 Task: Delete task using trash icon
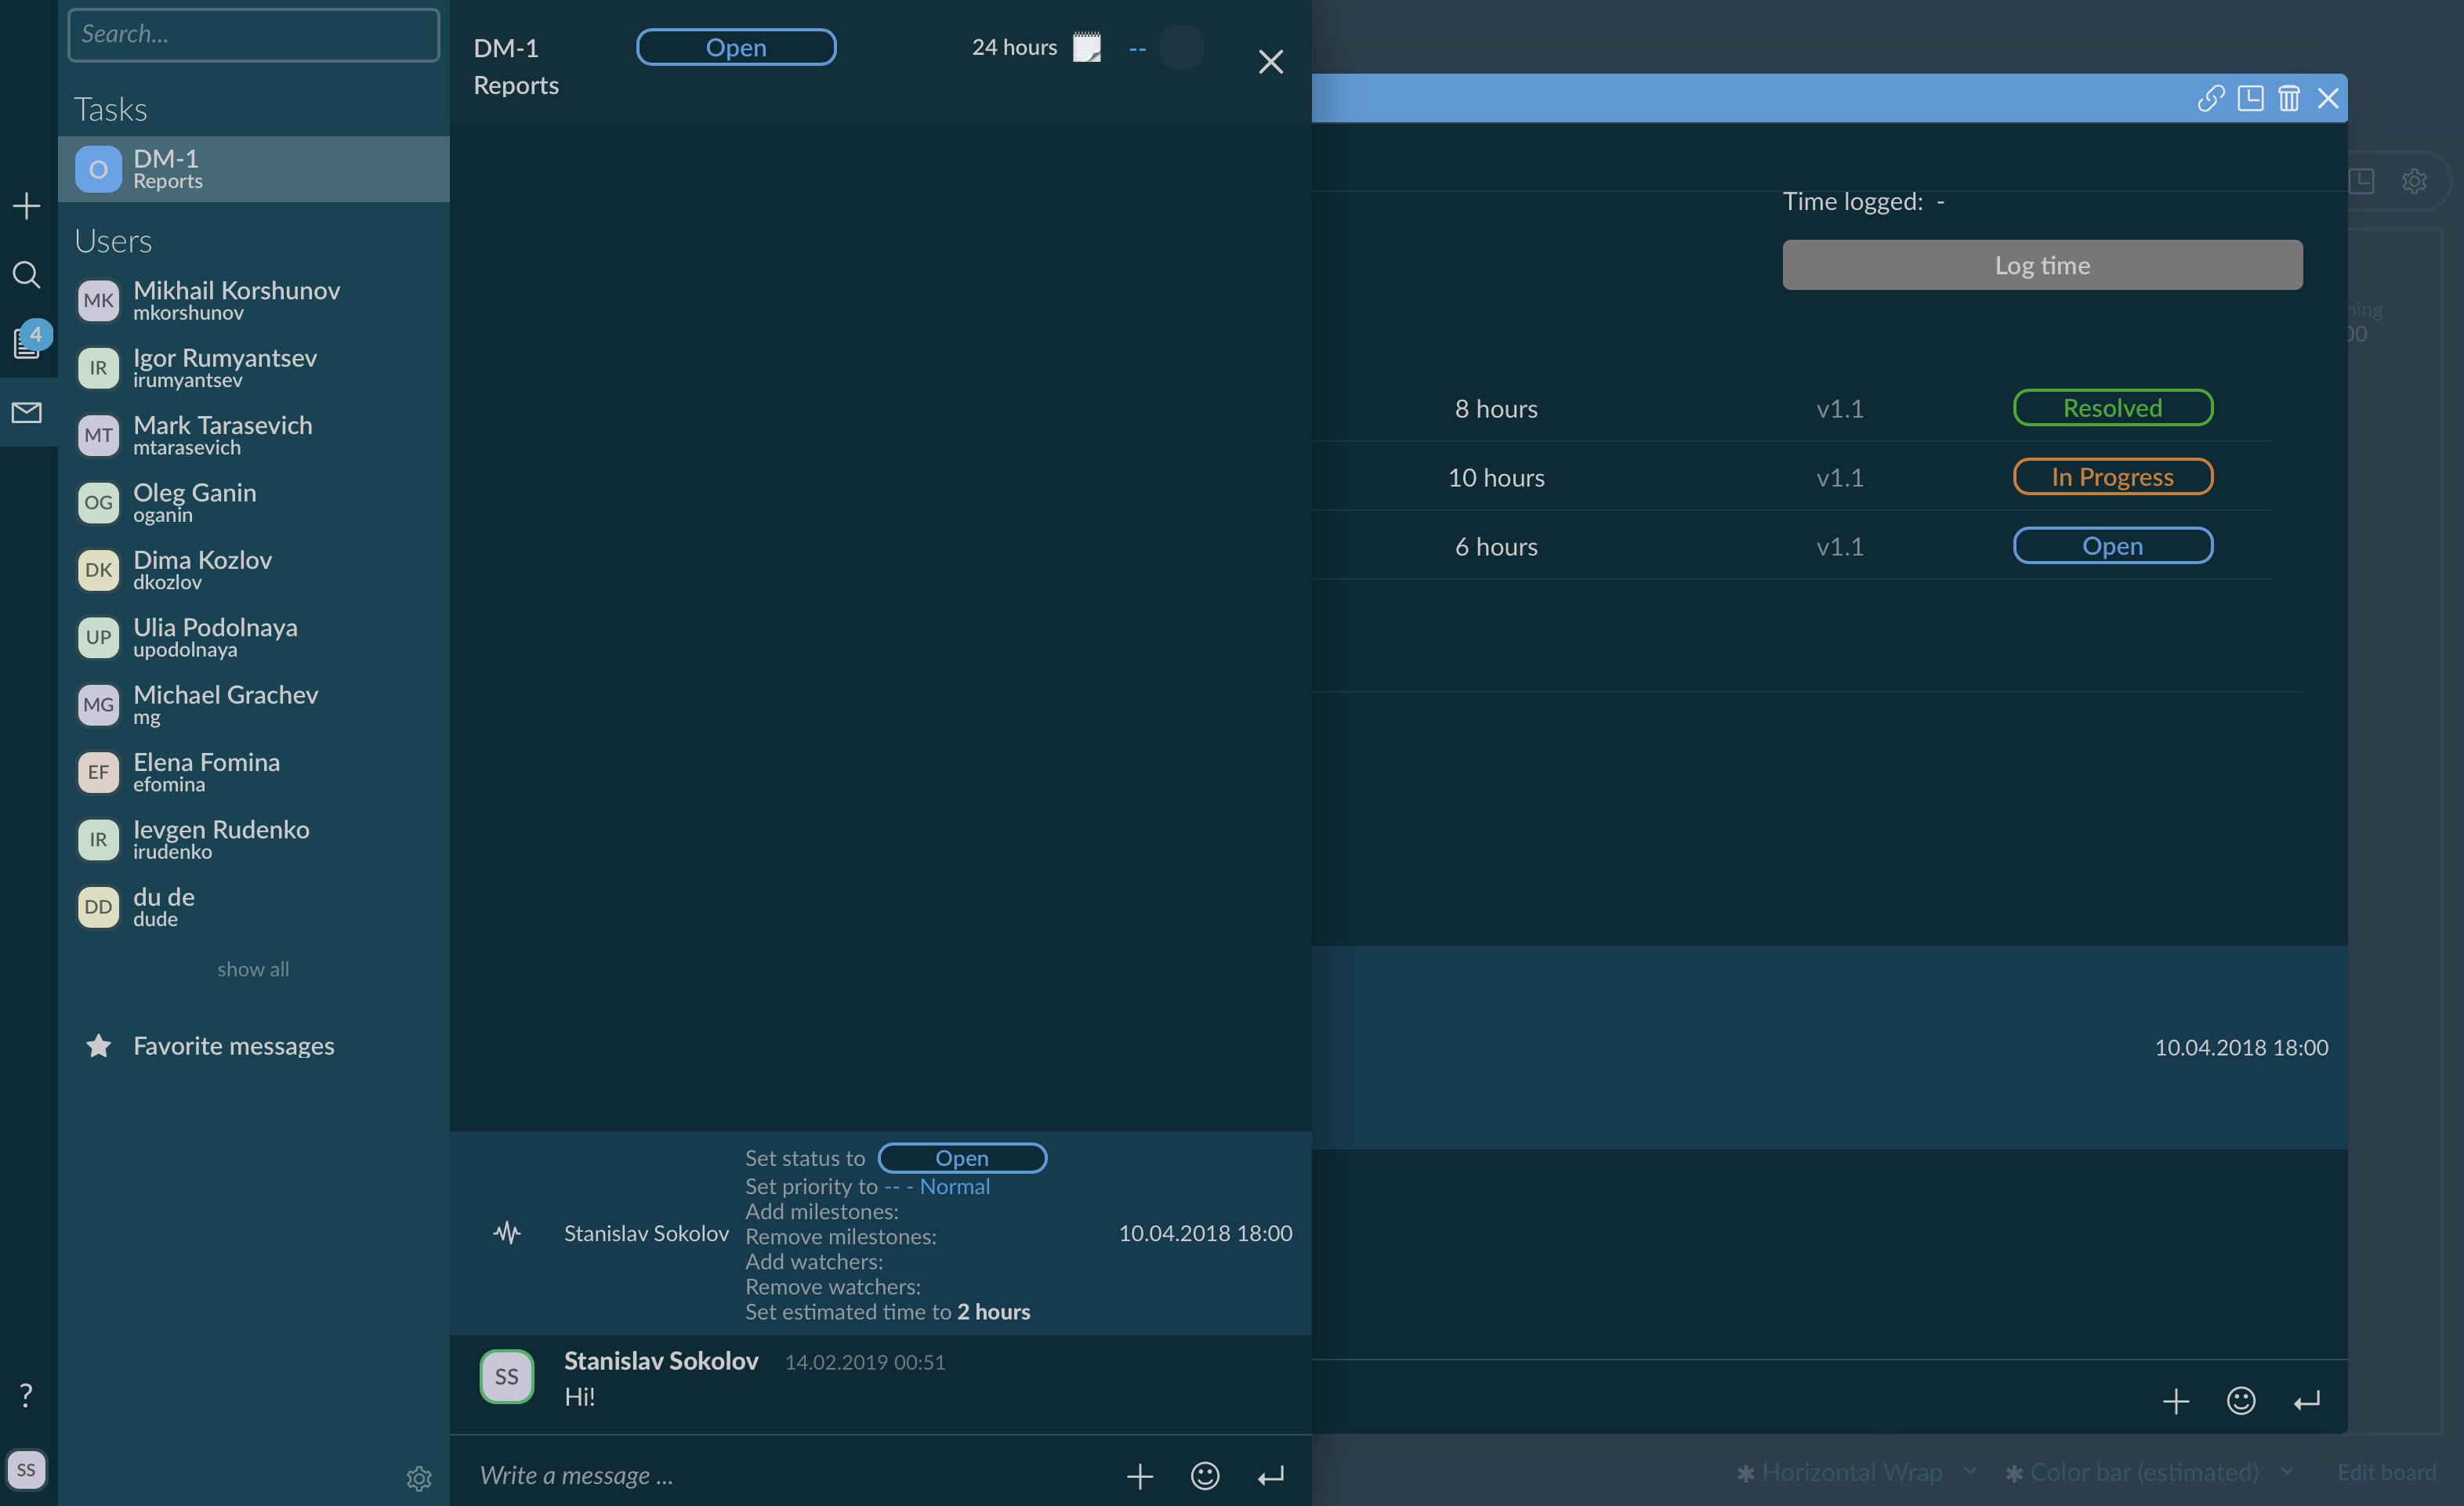tap(2289, 98)
